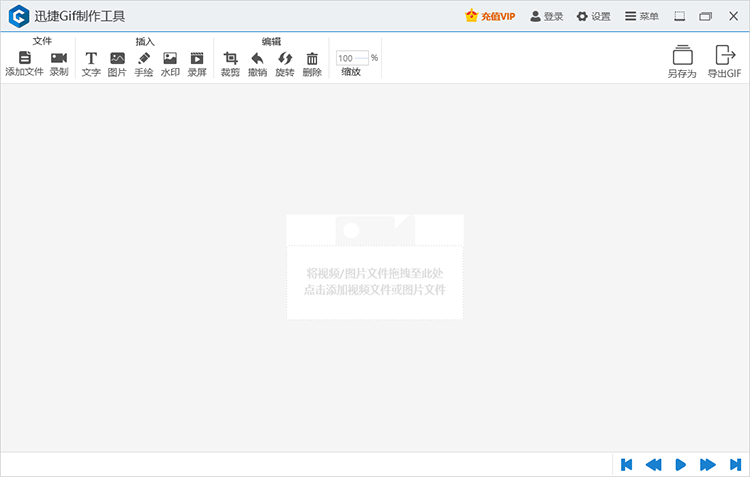This screenshot has width=750, height=477.
Task: Insert a picture using the 图片 icon
Action: 117,58
